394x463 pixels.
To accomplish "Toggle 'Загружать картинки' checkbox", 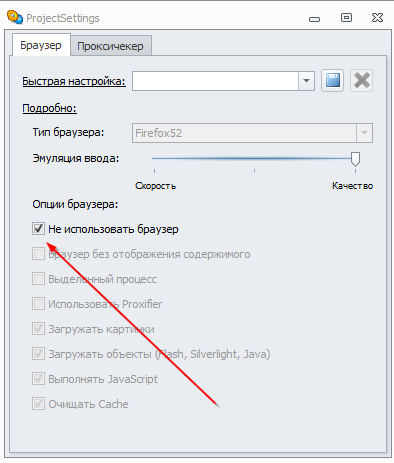I will click(x=38, y=329).
